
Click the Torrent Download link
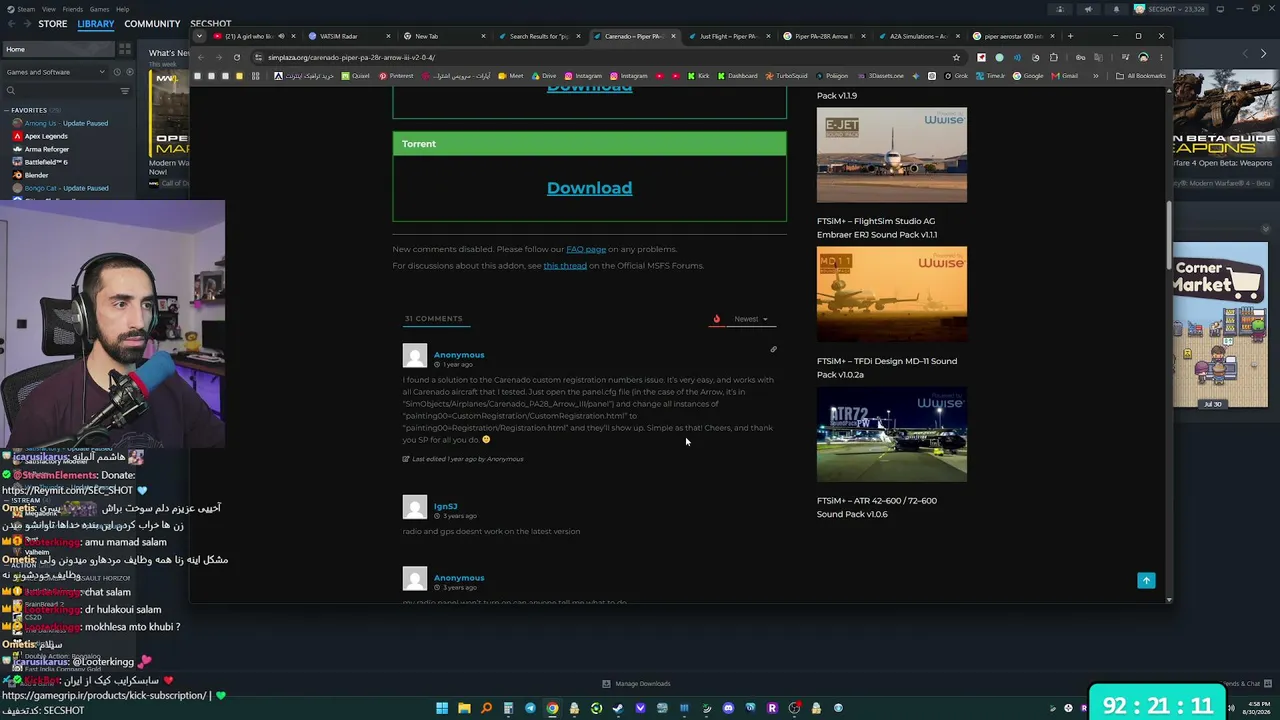[x=589, y=188]
